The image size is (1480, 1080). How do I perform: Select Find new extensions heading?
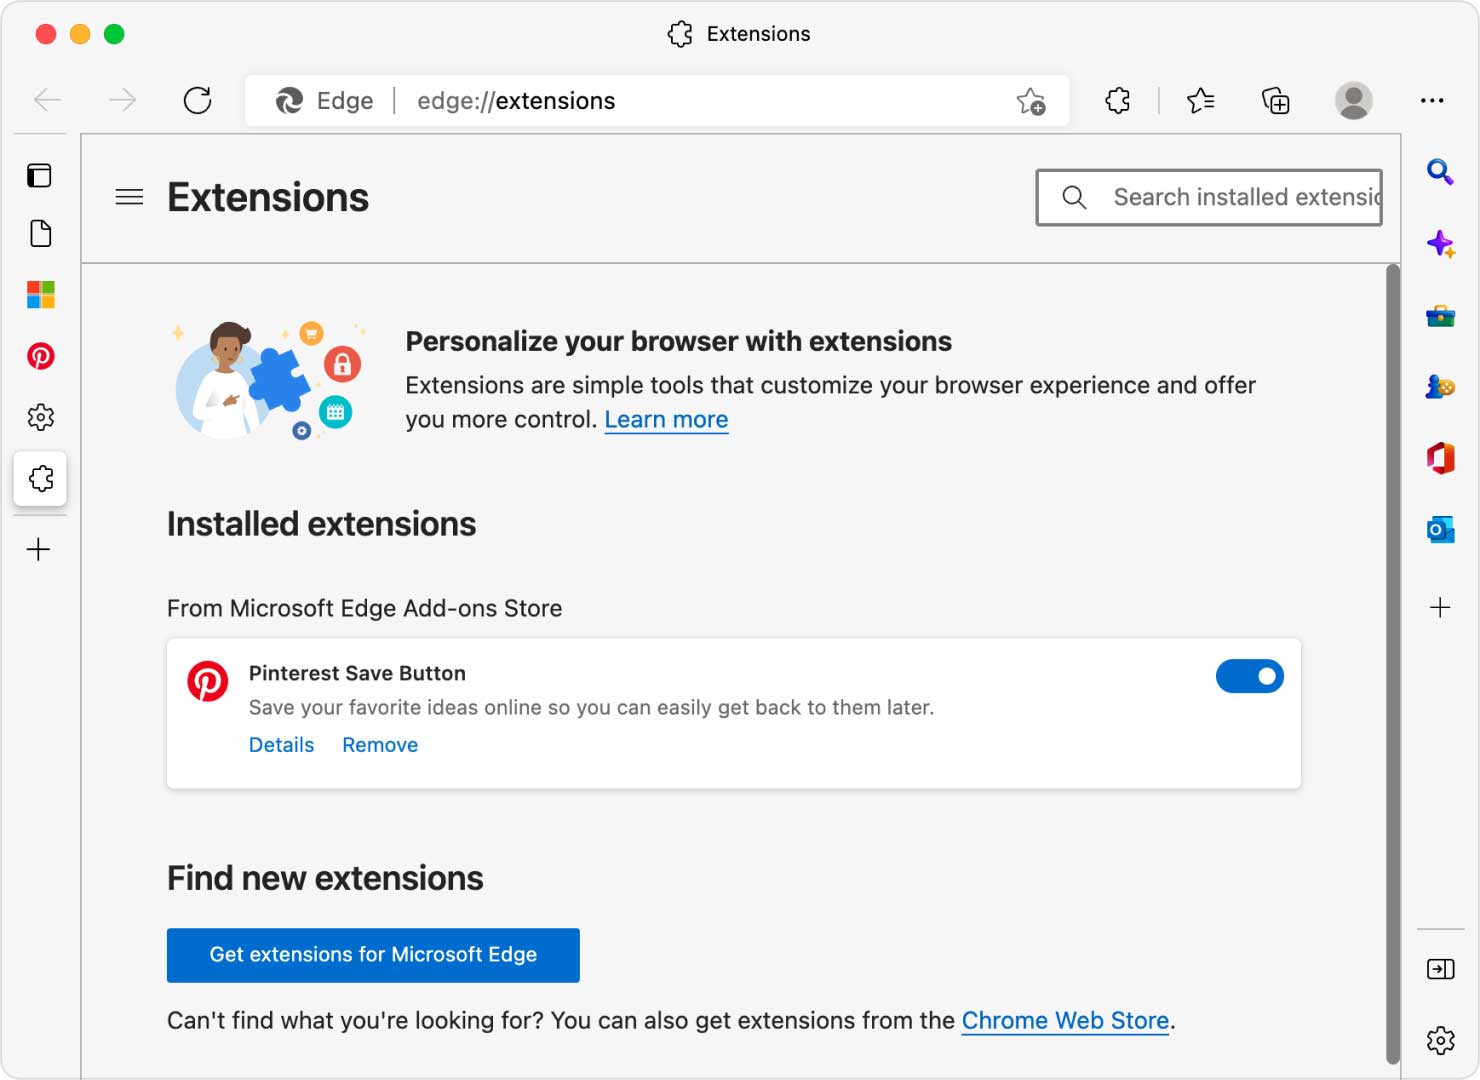[325, 878]
